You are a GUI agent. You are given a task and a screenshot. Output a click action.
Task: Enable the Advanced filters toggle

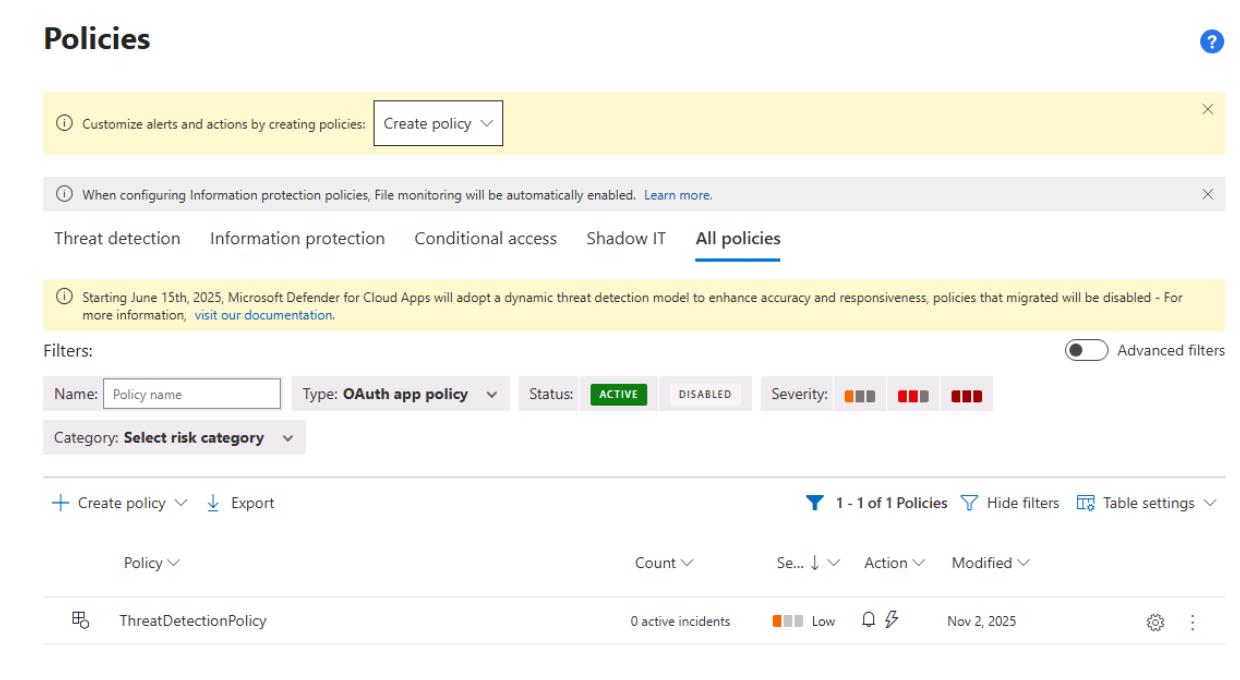[x=1087, y=350]
